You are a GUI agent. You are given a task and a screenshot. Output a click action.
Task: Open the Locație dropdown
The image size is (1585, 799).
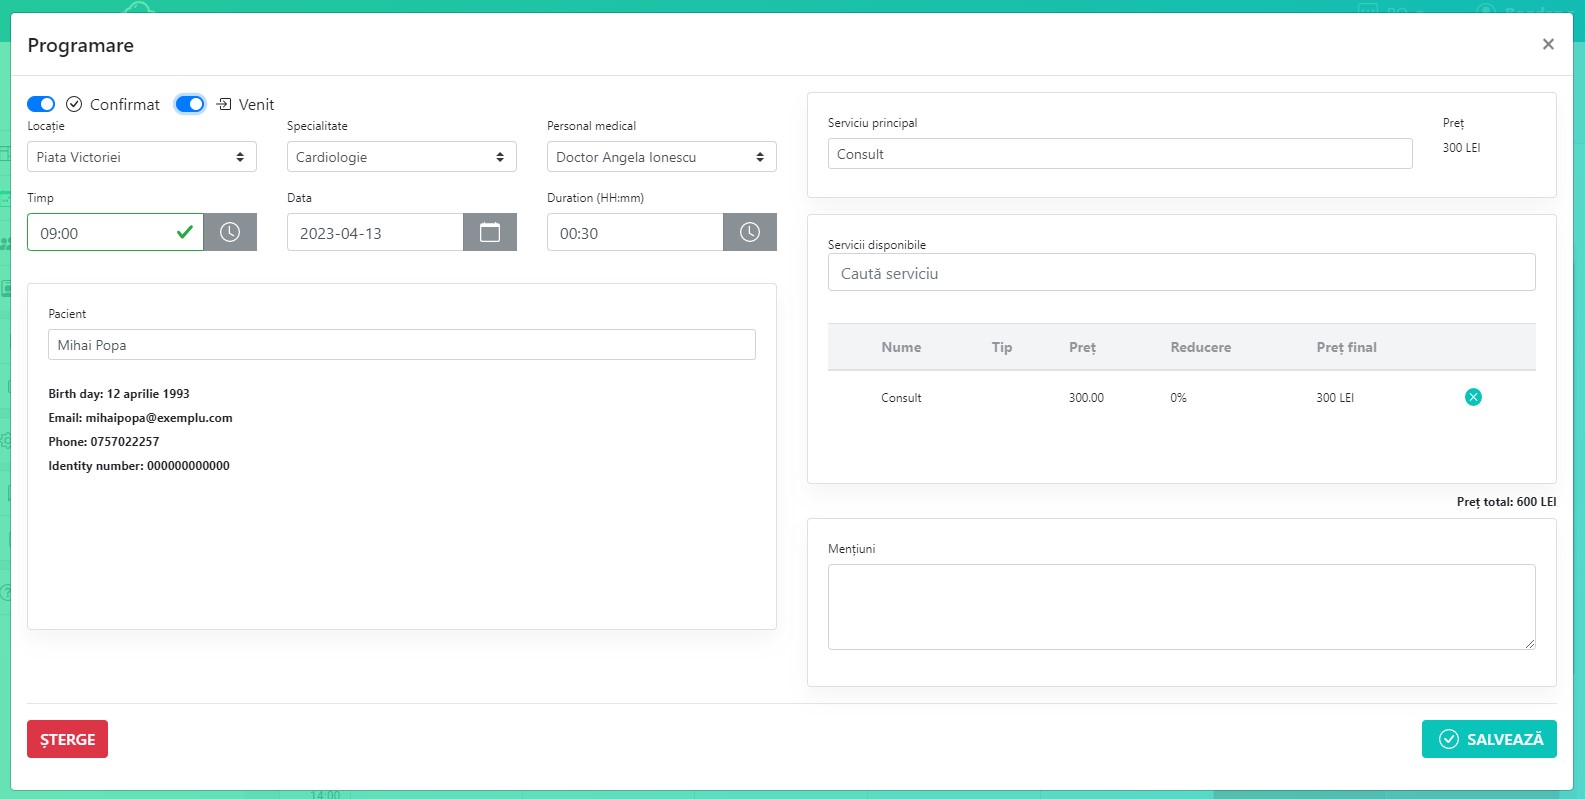[141, 157]
